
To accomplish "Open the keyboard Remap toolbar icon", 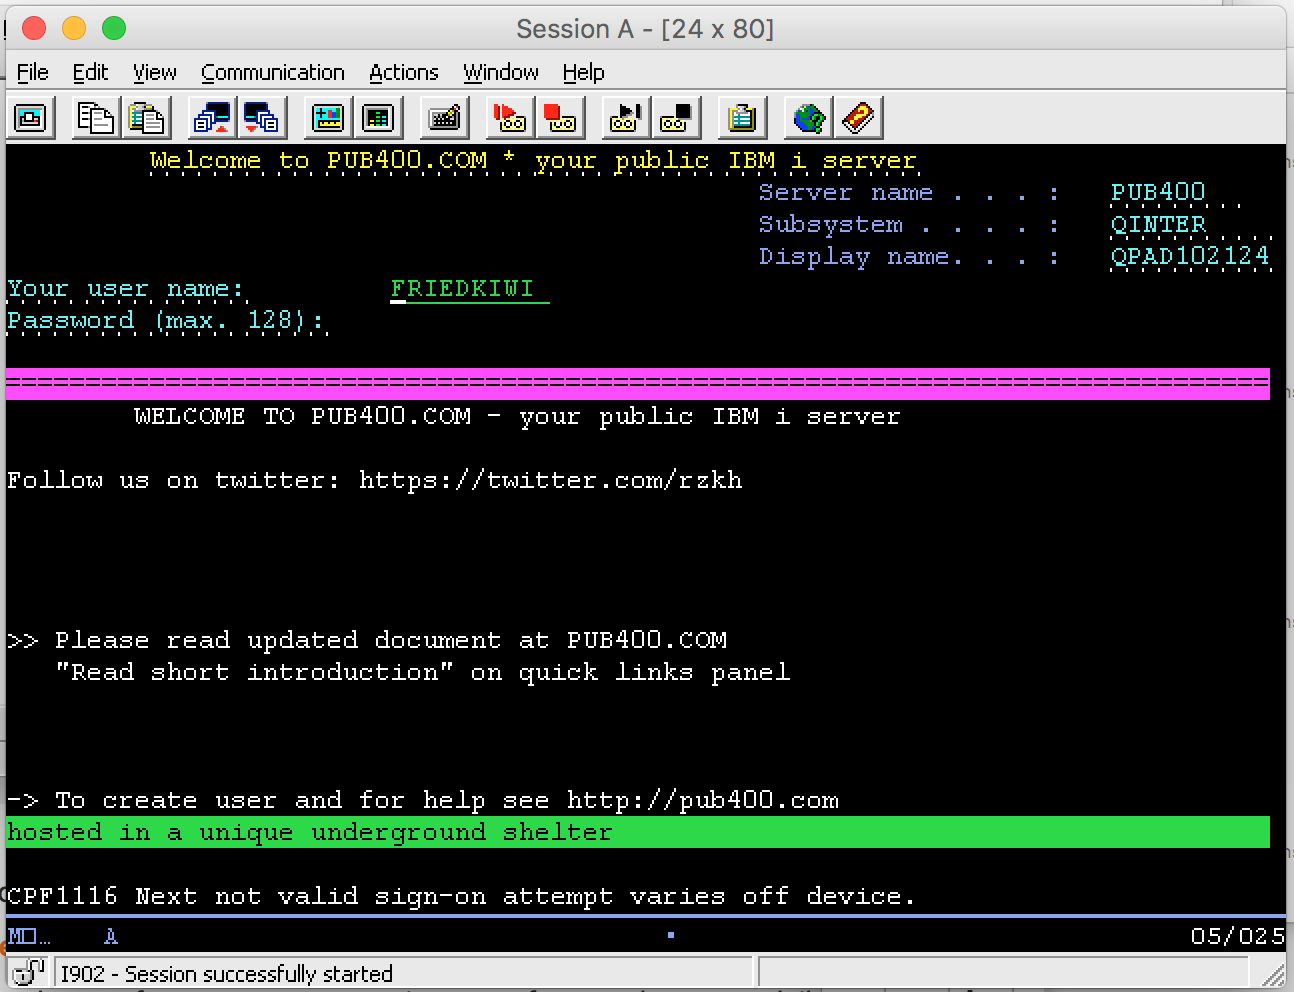I will coord(444,118).
